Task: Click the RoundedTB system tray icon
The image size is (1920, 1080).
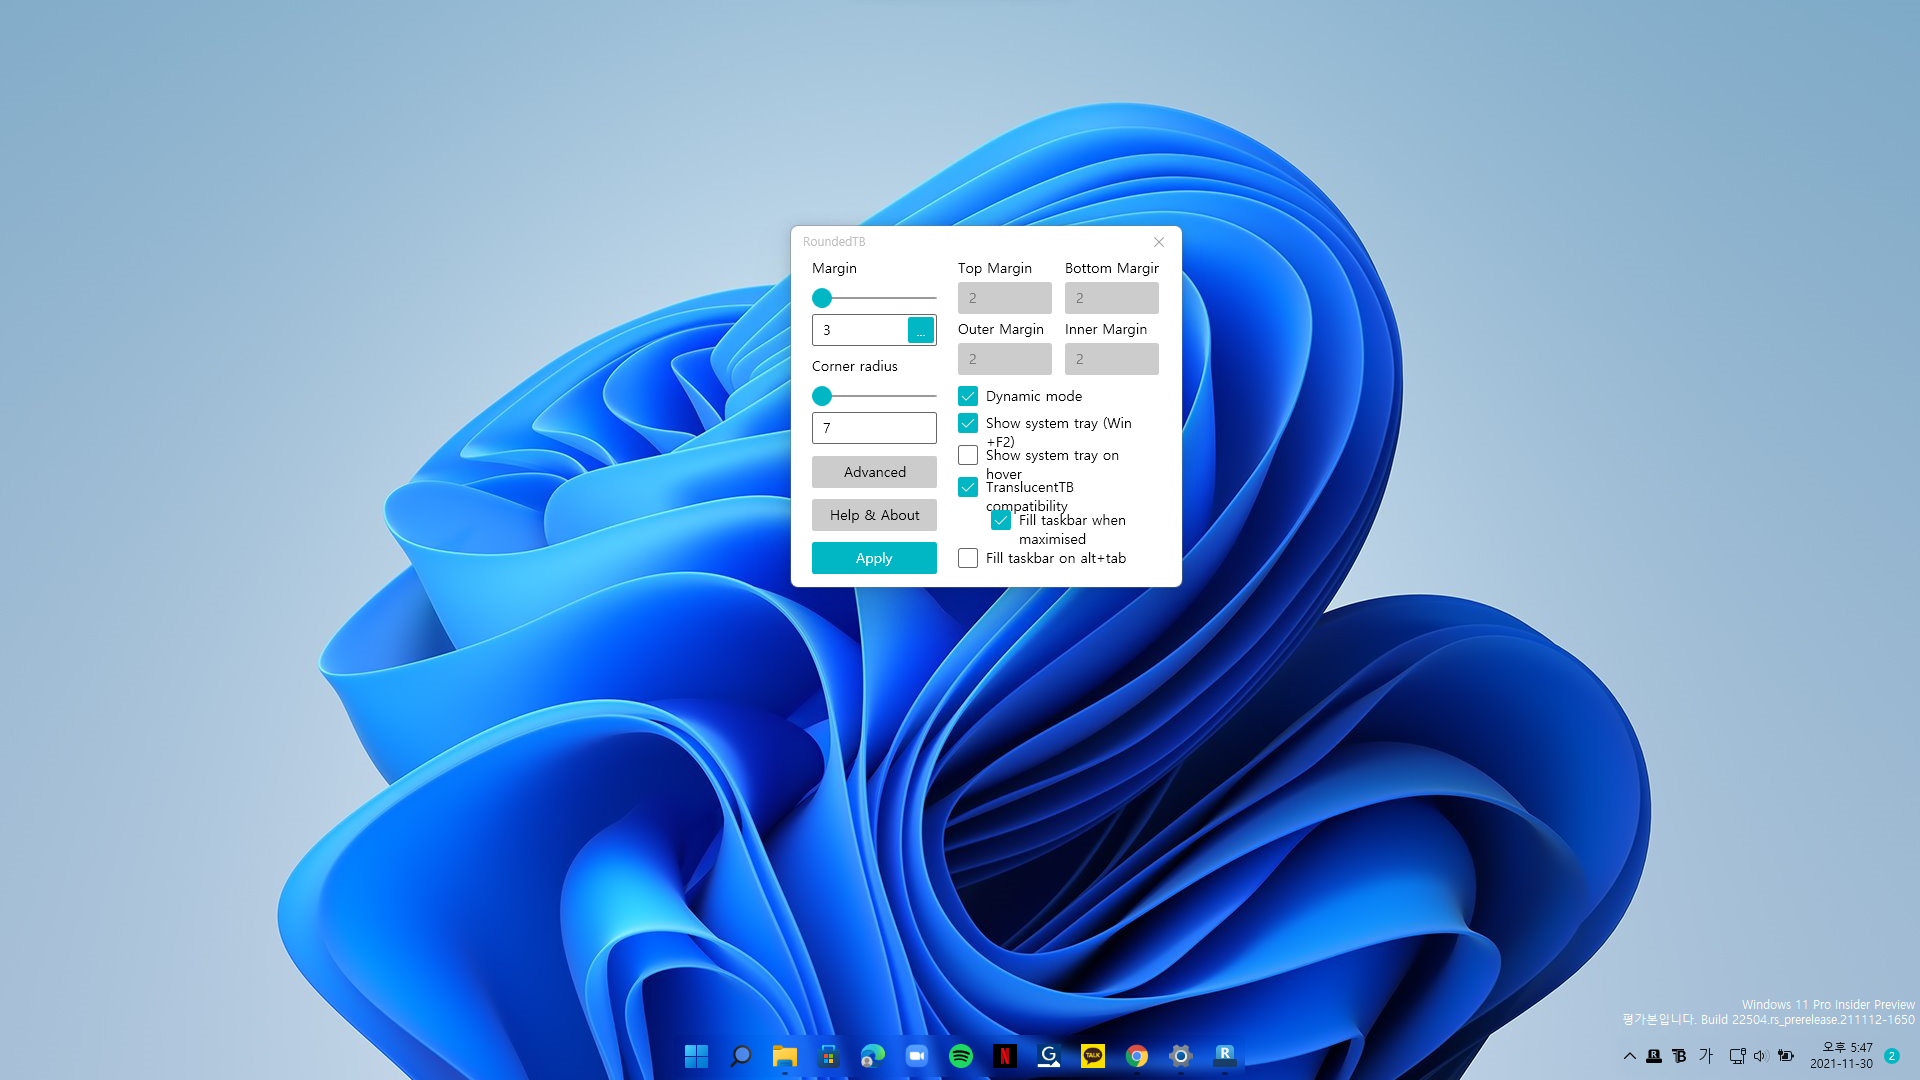Action: [1654, 1056]
